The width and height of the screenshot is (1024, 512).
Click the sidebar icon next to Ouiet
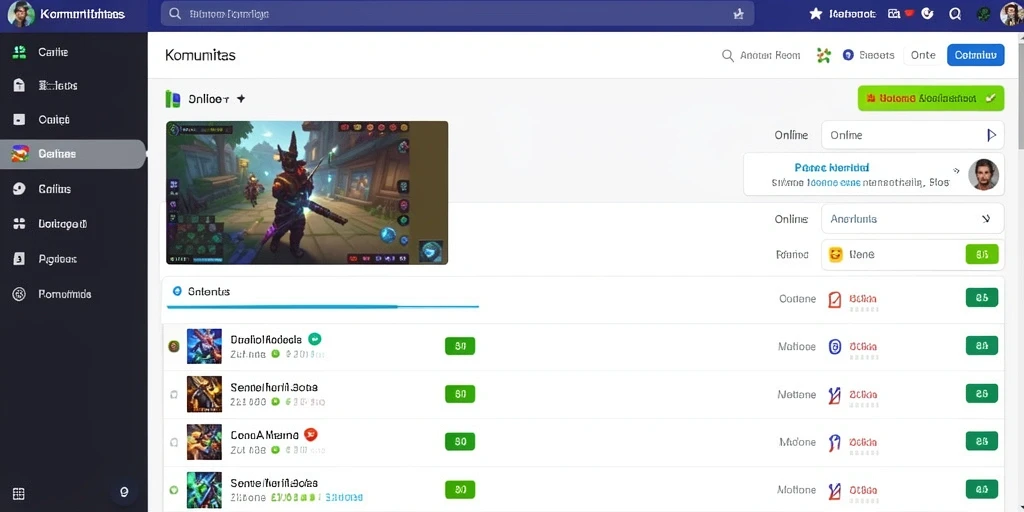tap(19, 120)
